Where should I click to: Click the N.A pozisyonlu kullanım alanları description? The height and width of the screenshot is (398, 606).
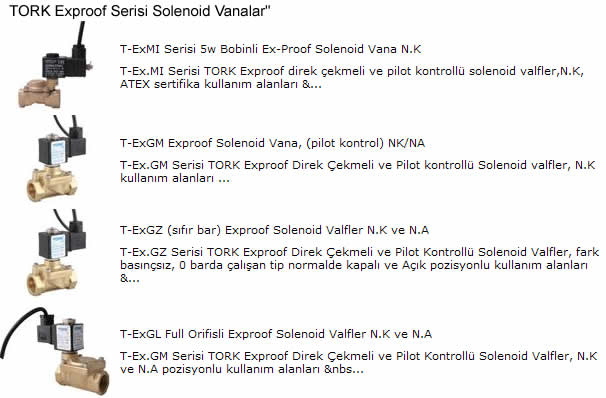tap(359, 362)
